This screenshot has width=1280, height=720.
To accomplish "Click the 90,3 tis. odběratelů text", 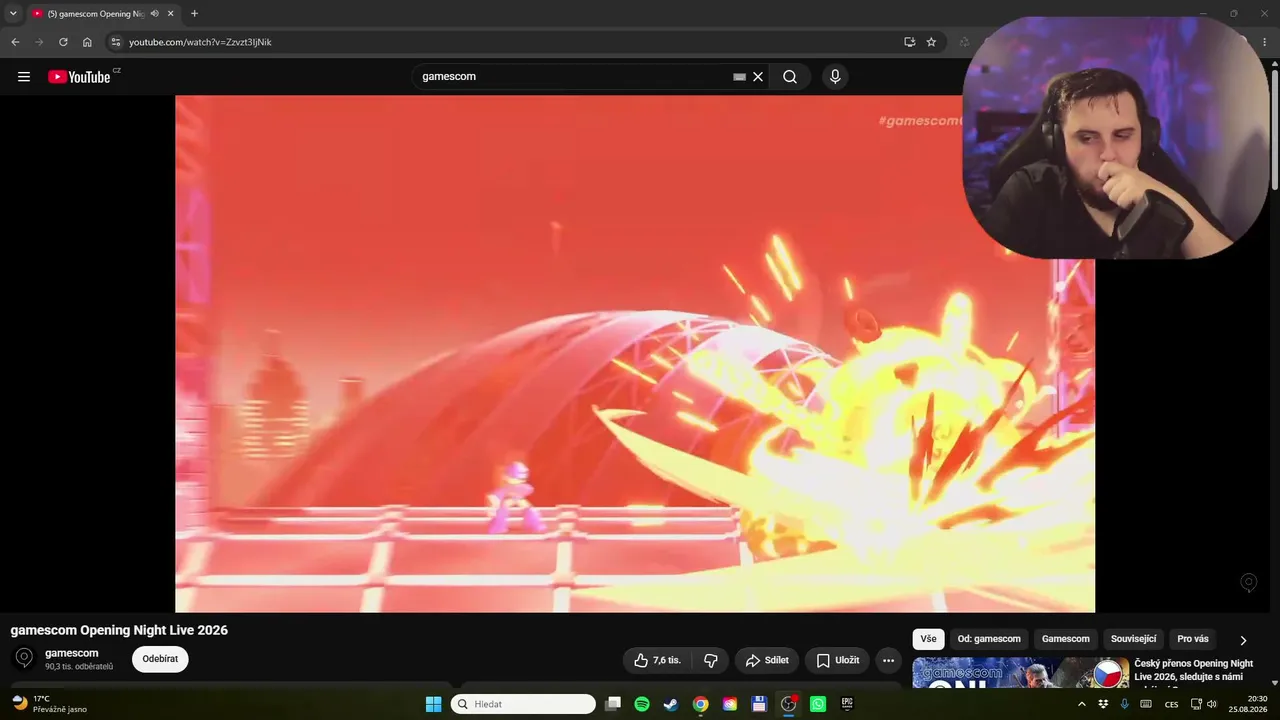I will 79,667.
